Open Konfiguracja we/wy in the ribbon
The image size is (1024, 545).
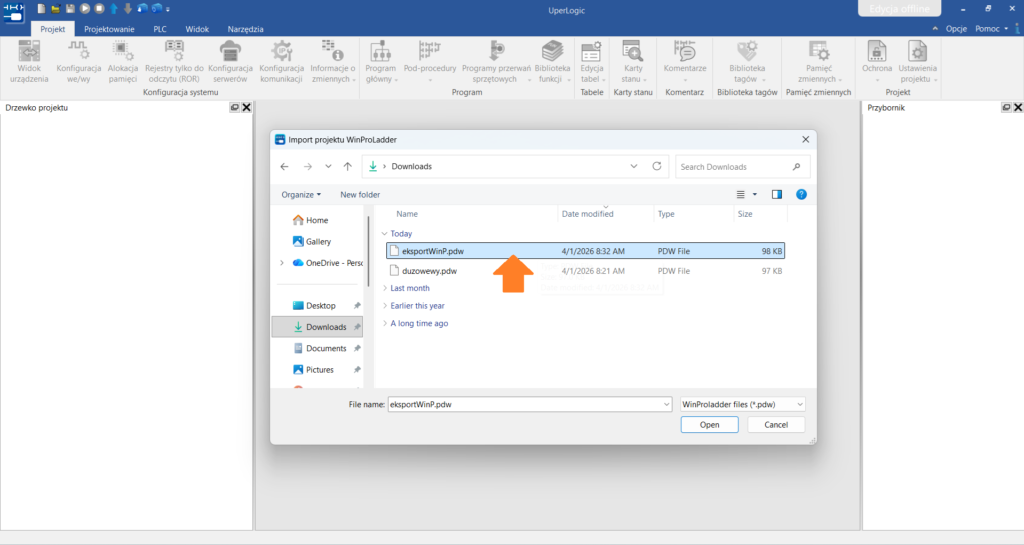(78, 62)
